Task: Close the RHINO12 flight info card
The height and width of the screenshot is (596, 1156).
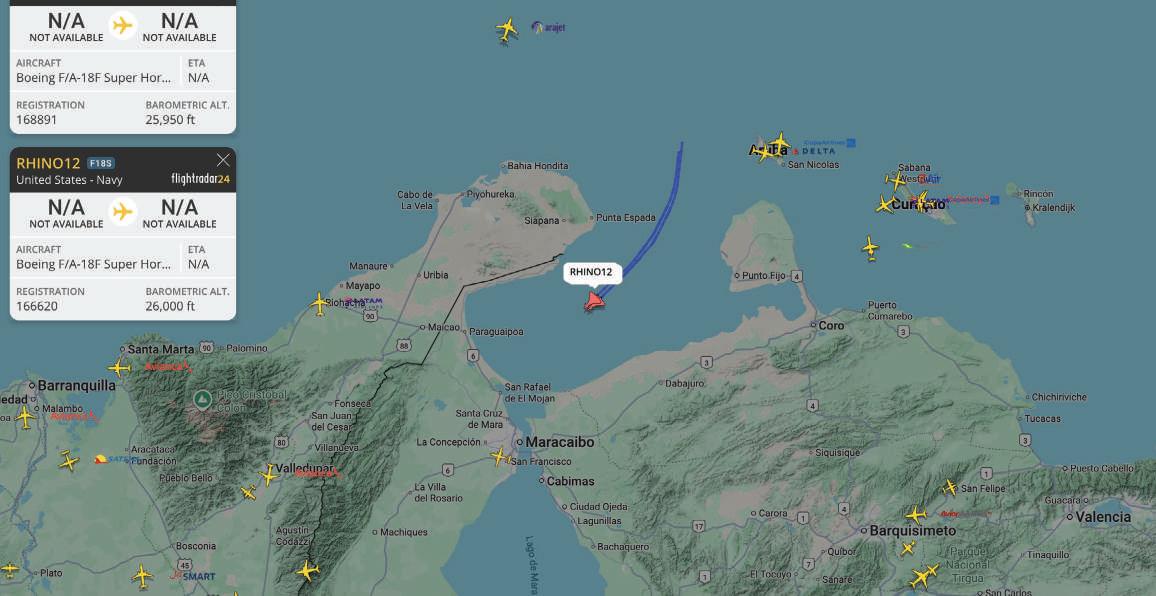Action: point(223,160)
